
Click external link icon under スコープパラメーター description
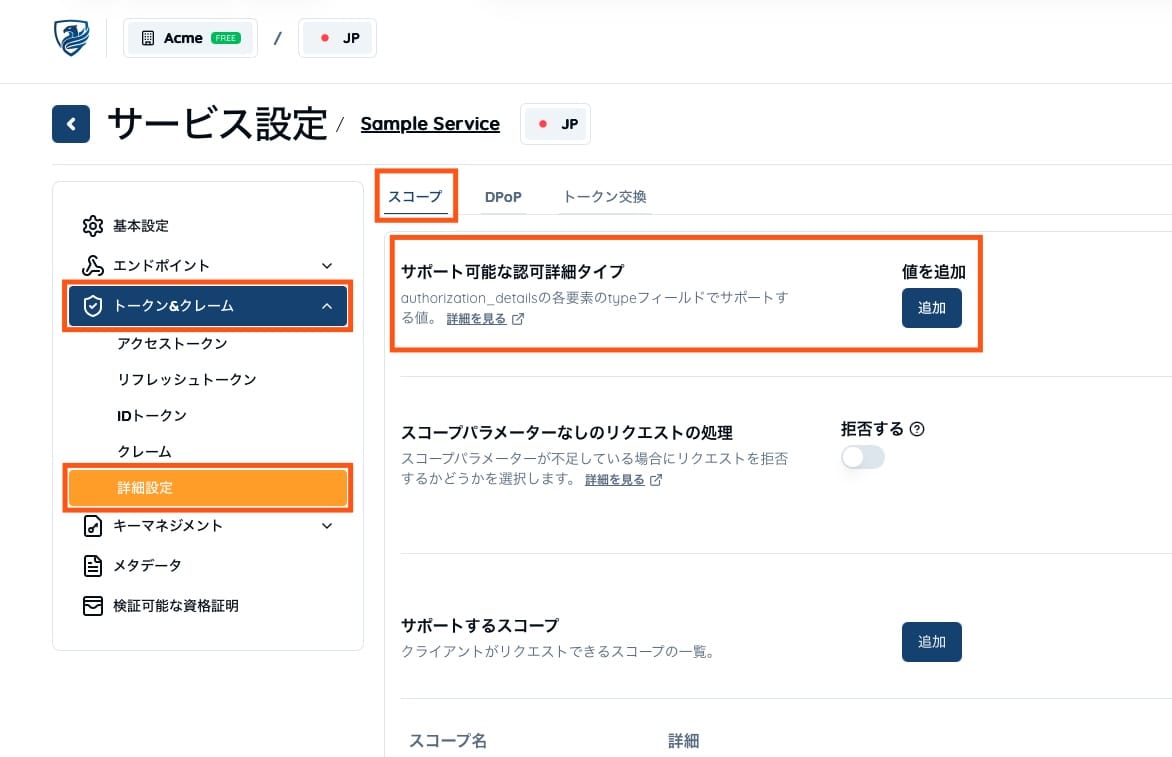(656, 480)
